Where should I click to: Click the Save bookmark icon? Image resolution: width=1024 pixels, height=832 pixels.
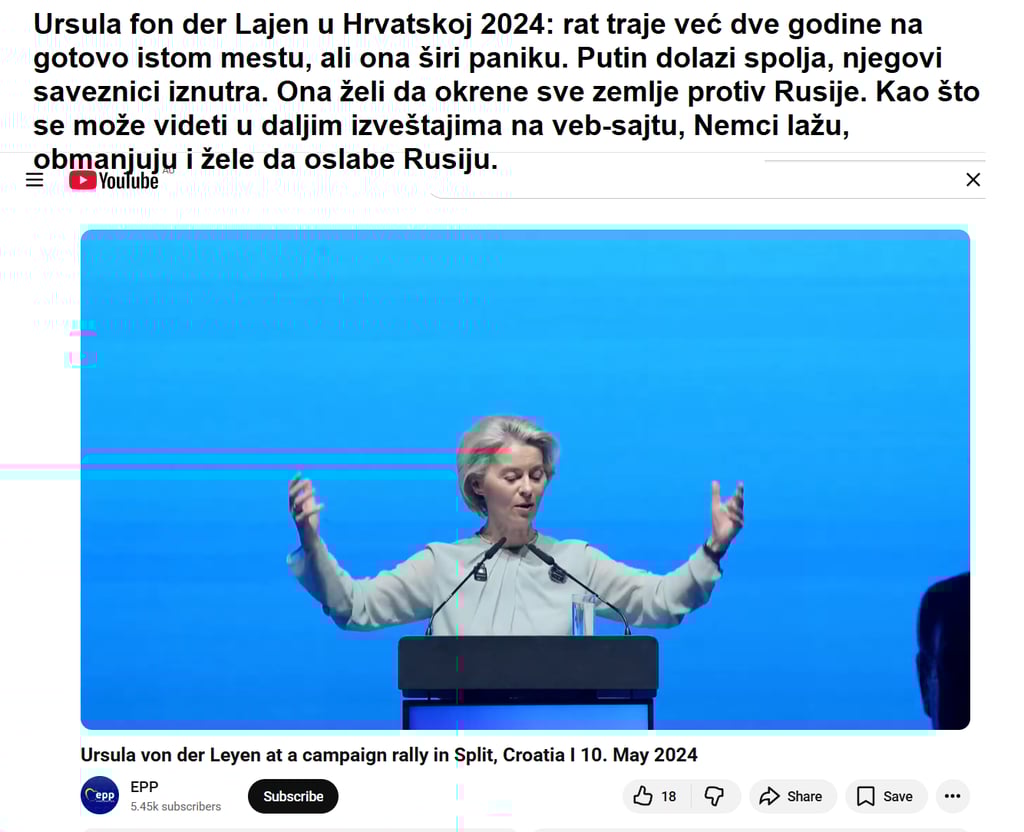click(865, 796)
